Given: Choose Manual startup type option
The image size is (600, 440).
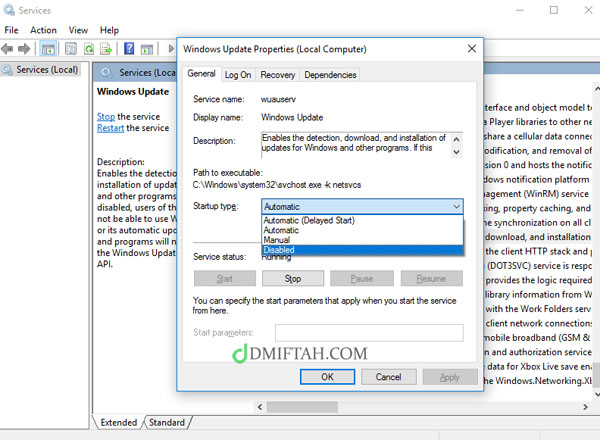Looking at the screenshot, I should (x=362, y=240).
